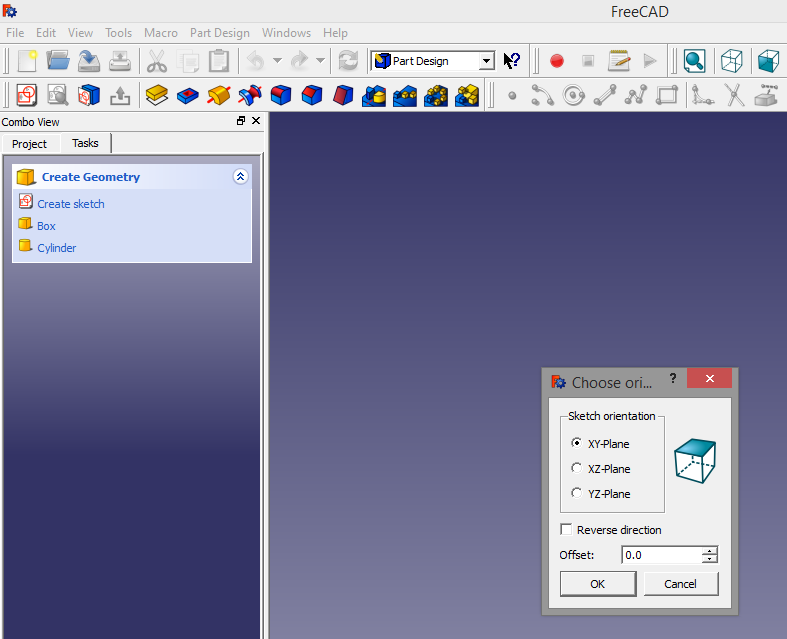Screen dimensions: 787x639
Task: Click the yellow Pad feature icon
Action: [156, 95]
